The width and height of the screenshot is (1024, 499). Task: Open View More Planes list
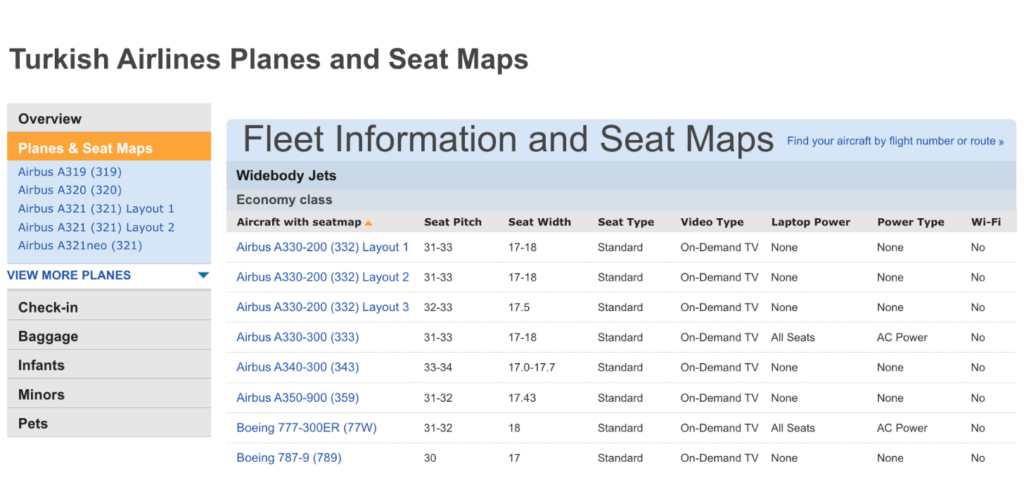[x=69, y=276]
